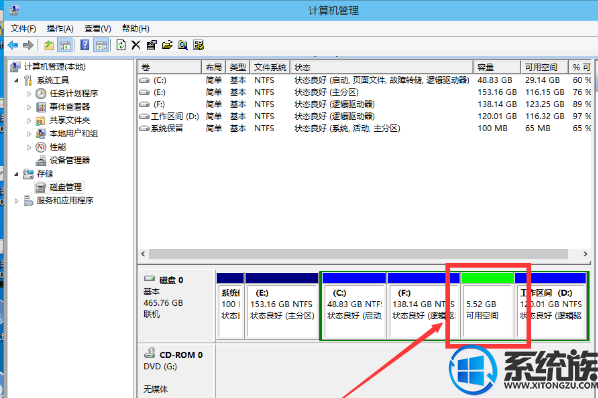Click the Up one level folder icon

(49, 45)
